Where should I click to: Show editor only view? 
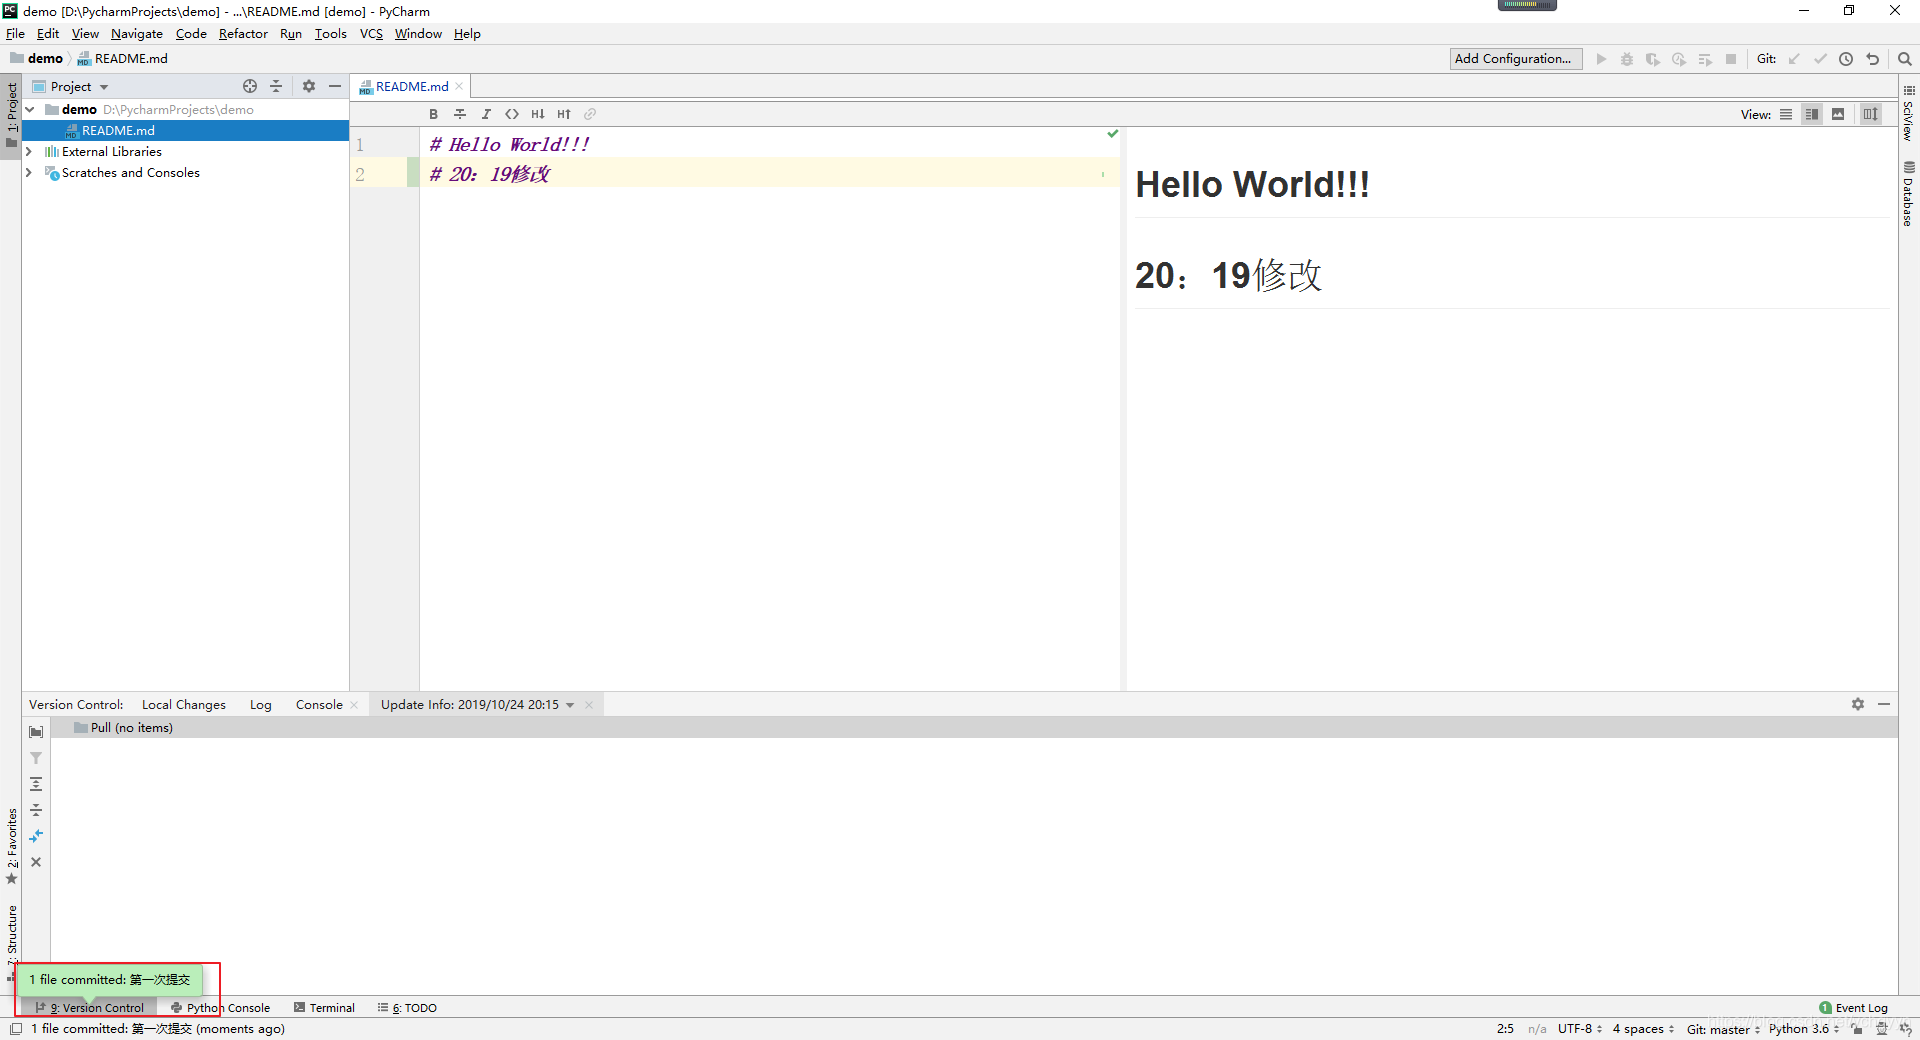click(x=1786, y=114)
